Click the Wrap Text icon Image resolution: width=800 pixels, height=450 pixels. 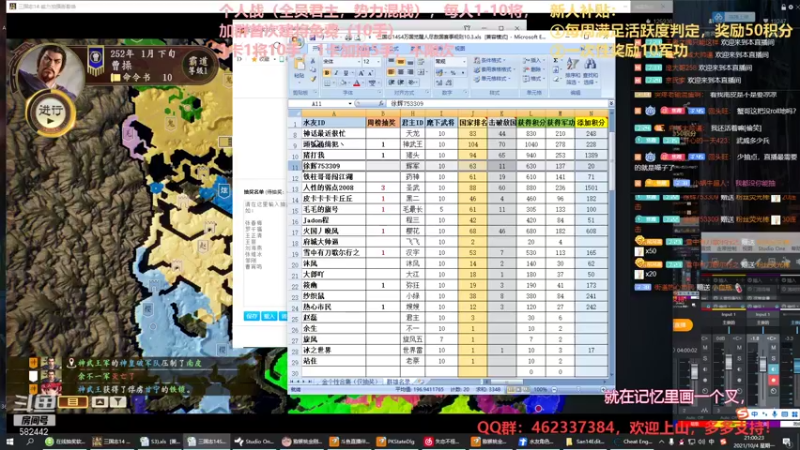coord(421,62)
